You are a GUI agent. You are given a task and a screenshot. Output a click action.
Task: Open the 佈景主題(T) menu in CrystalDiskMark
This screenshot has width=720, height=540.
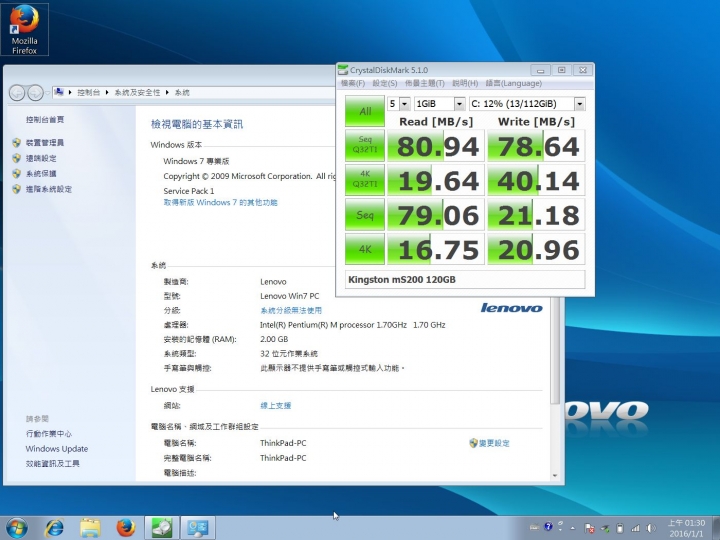[425, 83]
